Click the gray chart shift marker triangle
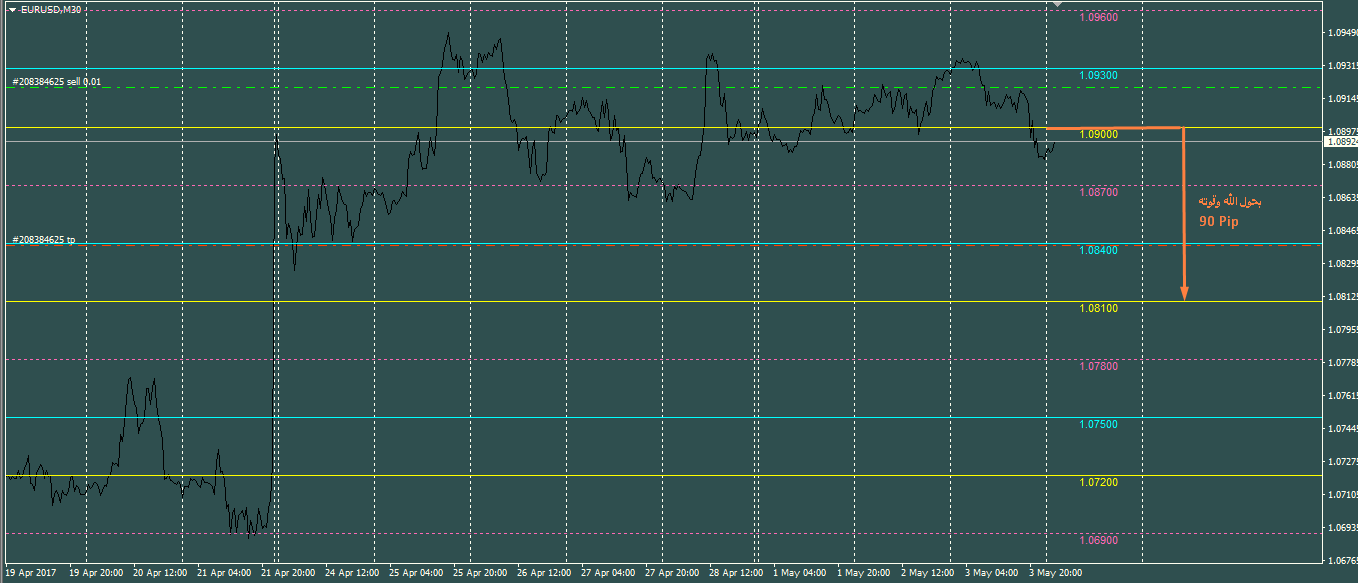Viewport: 1358px width, 583px height. click(1058, 5)
